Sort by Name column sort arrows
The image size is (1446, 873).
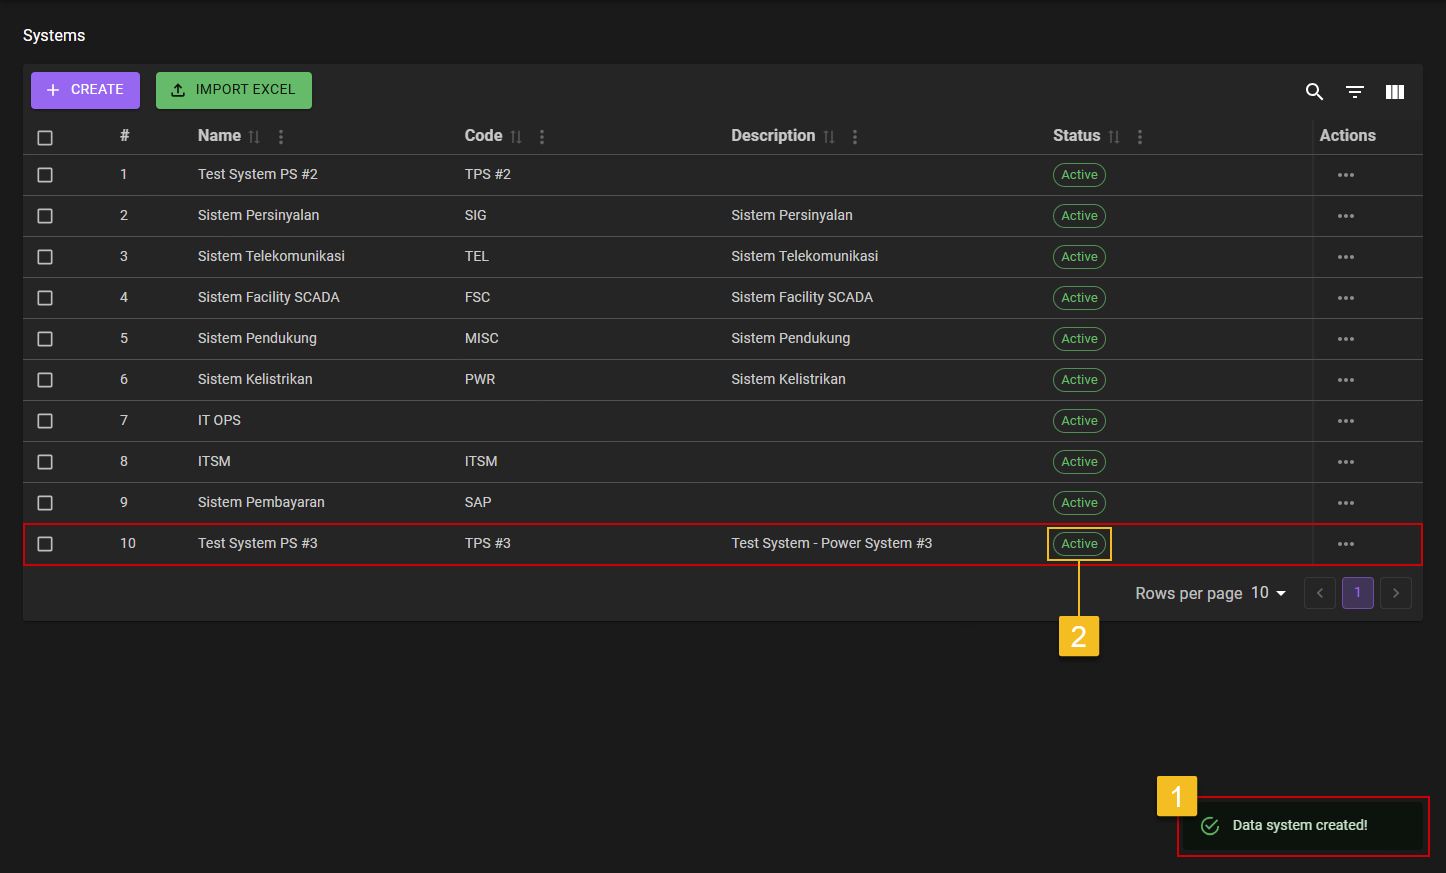coord(254,137)
